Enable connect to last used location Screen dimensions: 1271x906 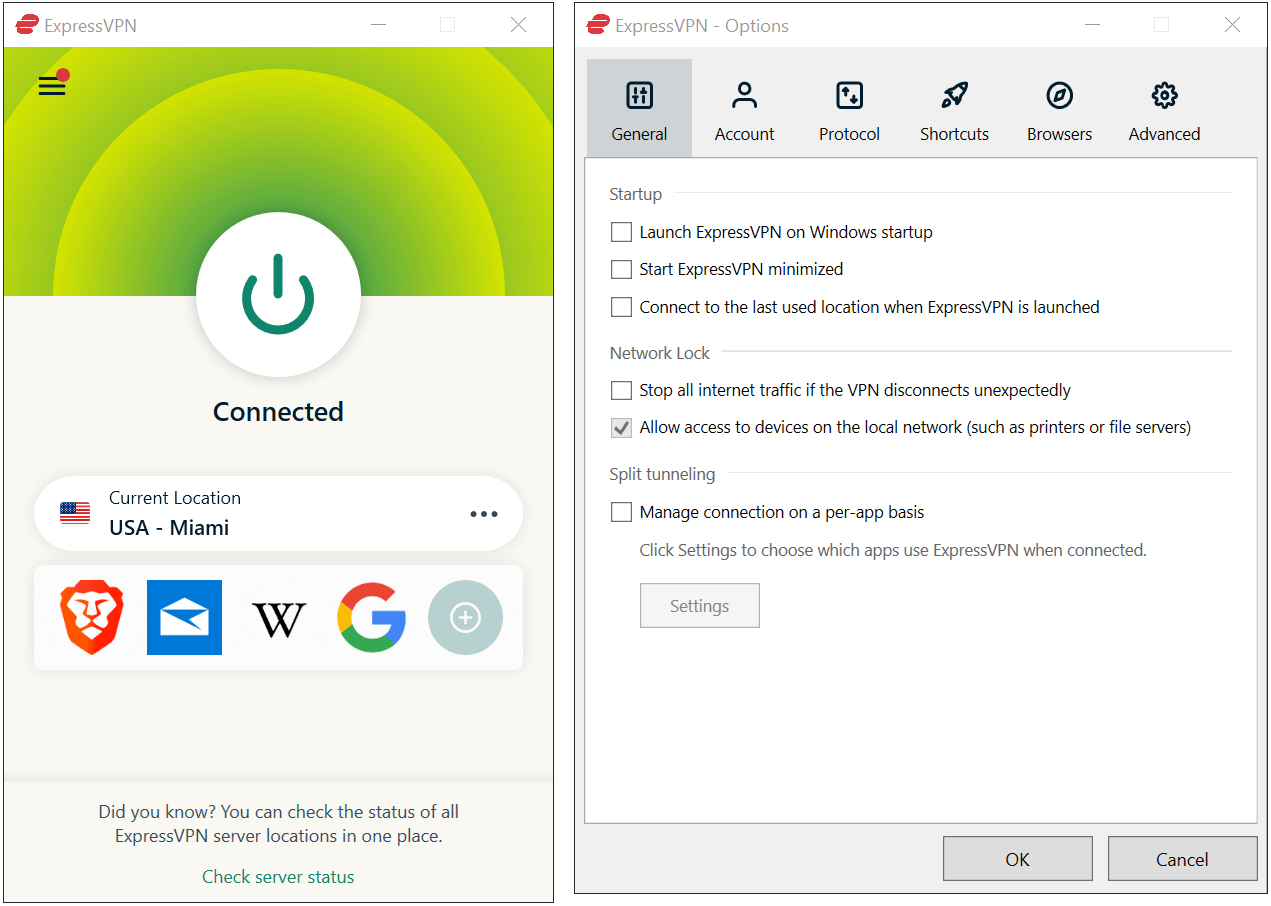622,307
